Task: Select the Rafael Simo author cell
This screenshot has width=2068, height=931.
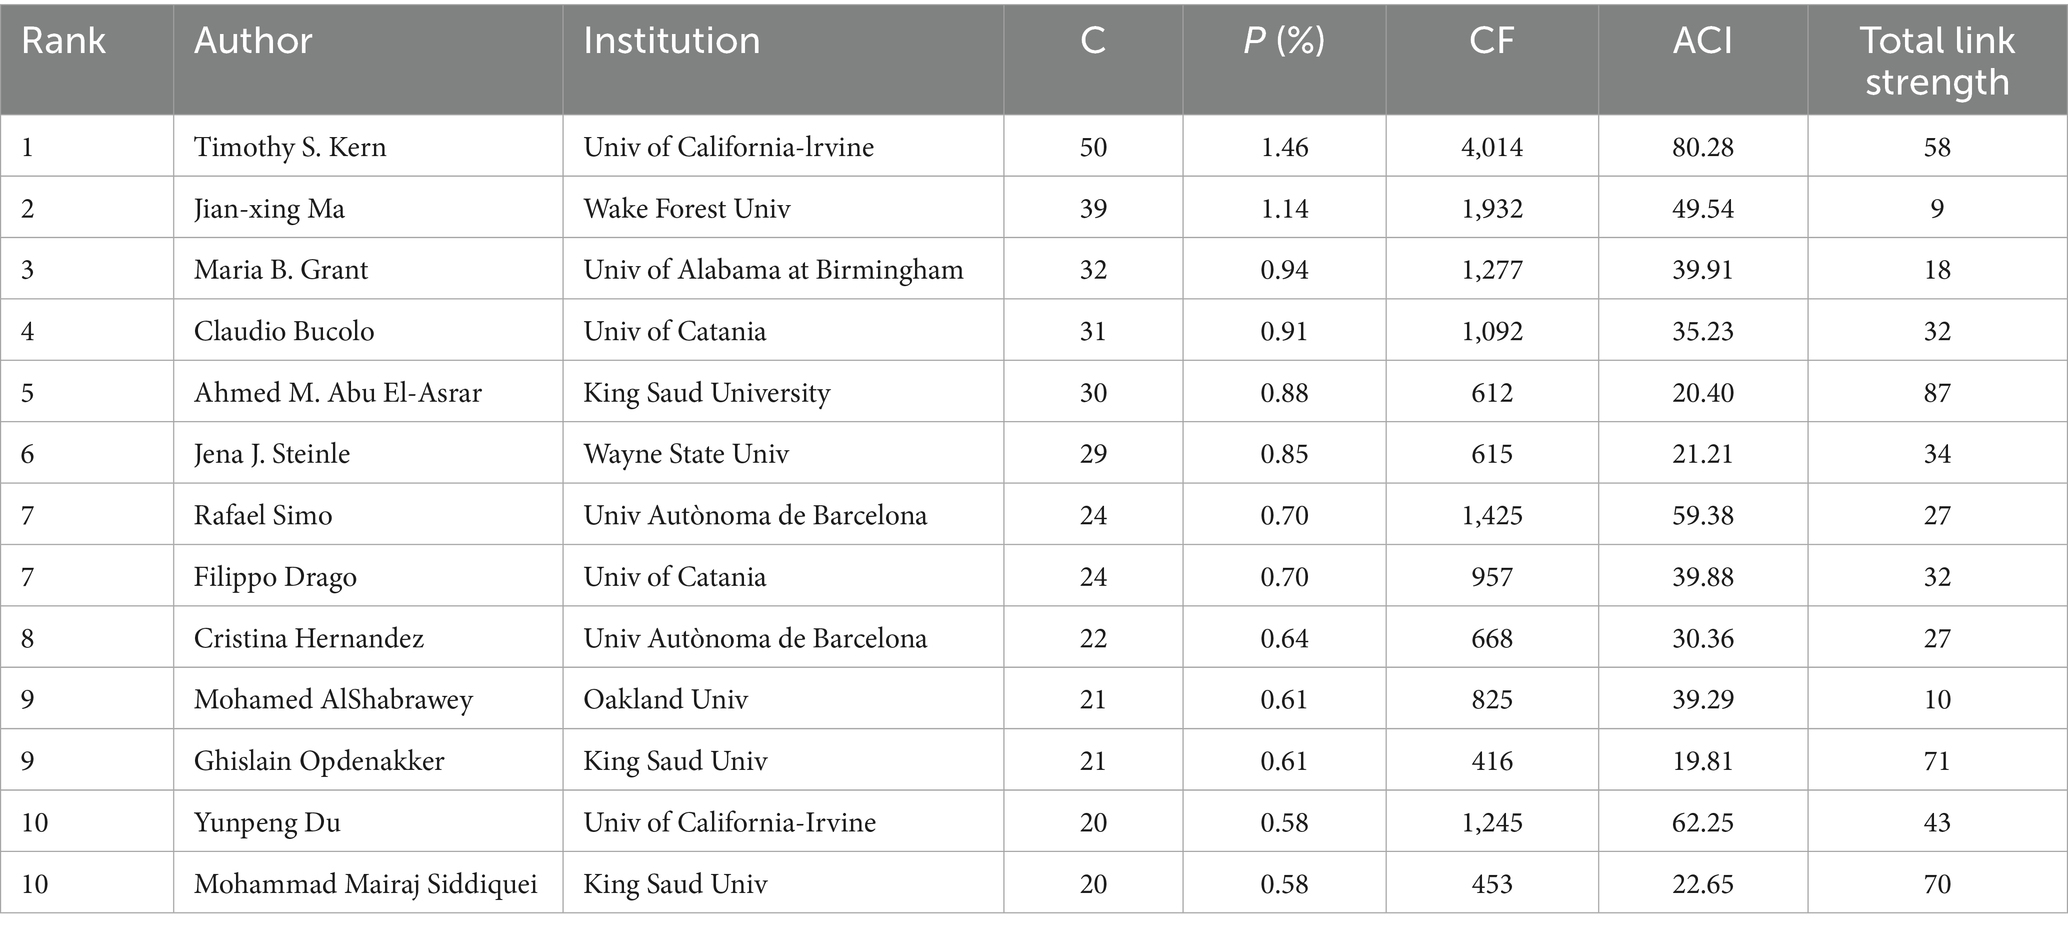Action: 263,515
